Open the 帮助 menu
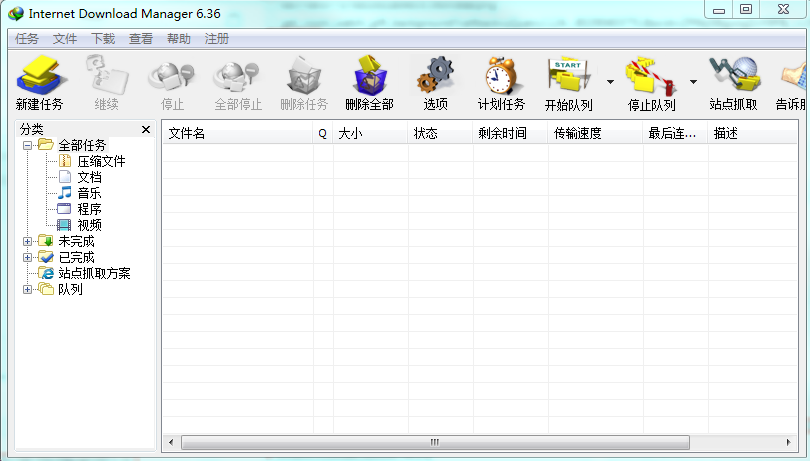 click(179, 39)
